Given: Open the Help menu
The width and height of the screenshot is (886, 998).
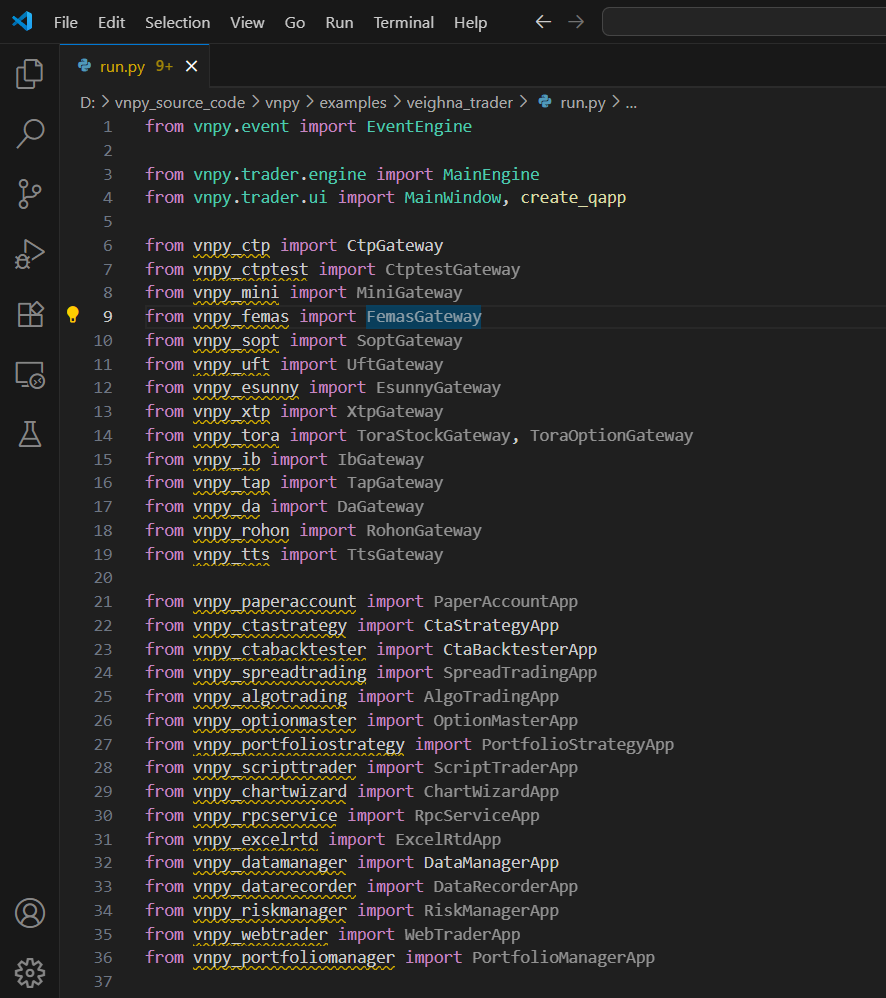Looking at the screenshot, I should tap(470, 22).
